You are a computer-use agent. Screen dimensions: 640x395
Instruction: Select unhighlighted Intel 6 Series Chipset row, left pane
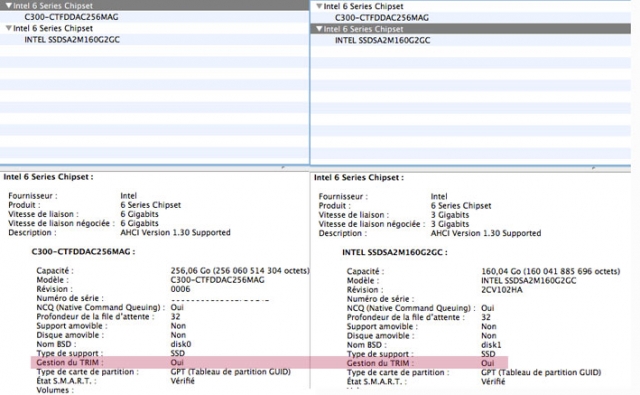154,28
